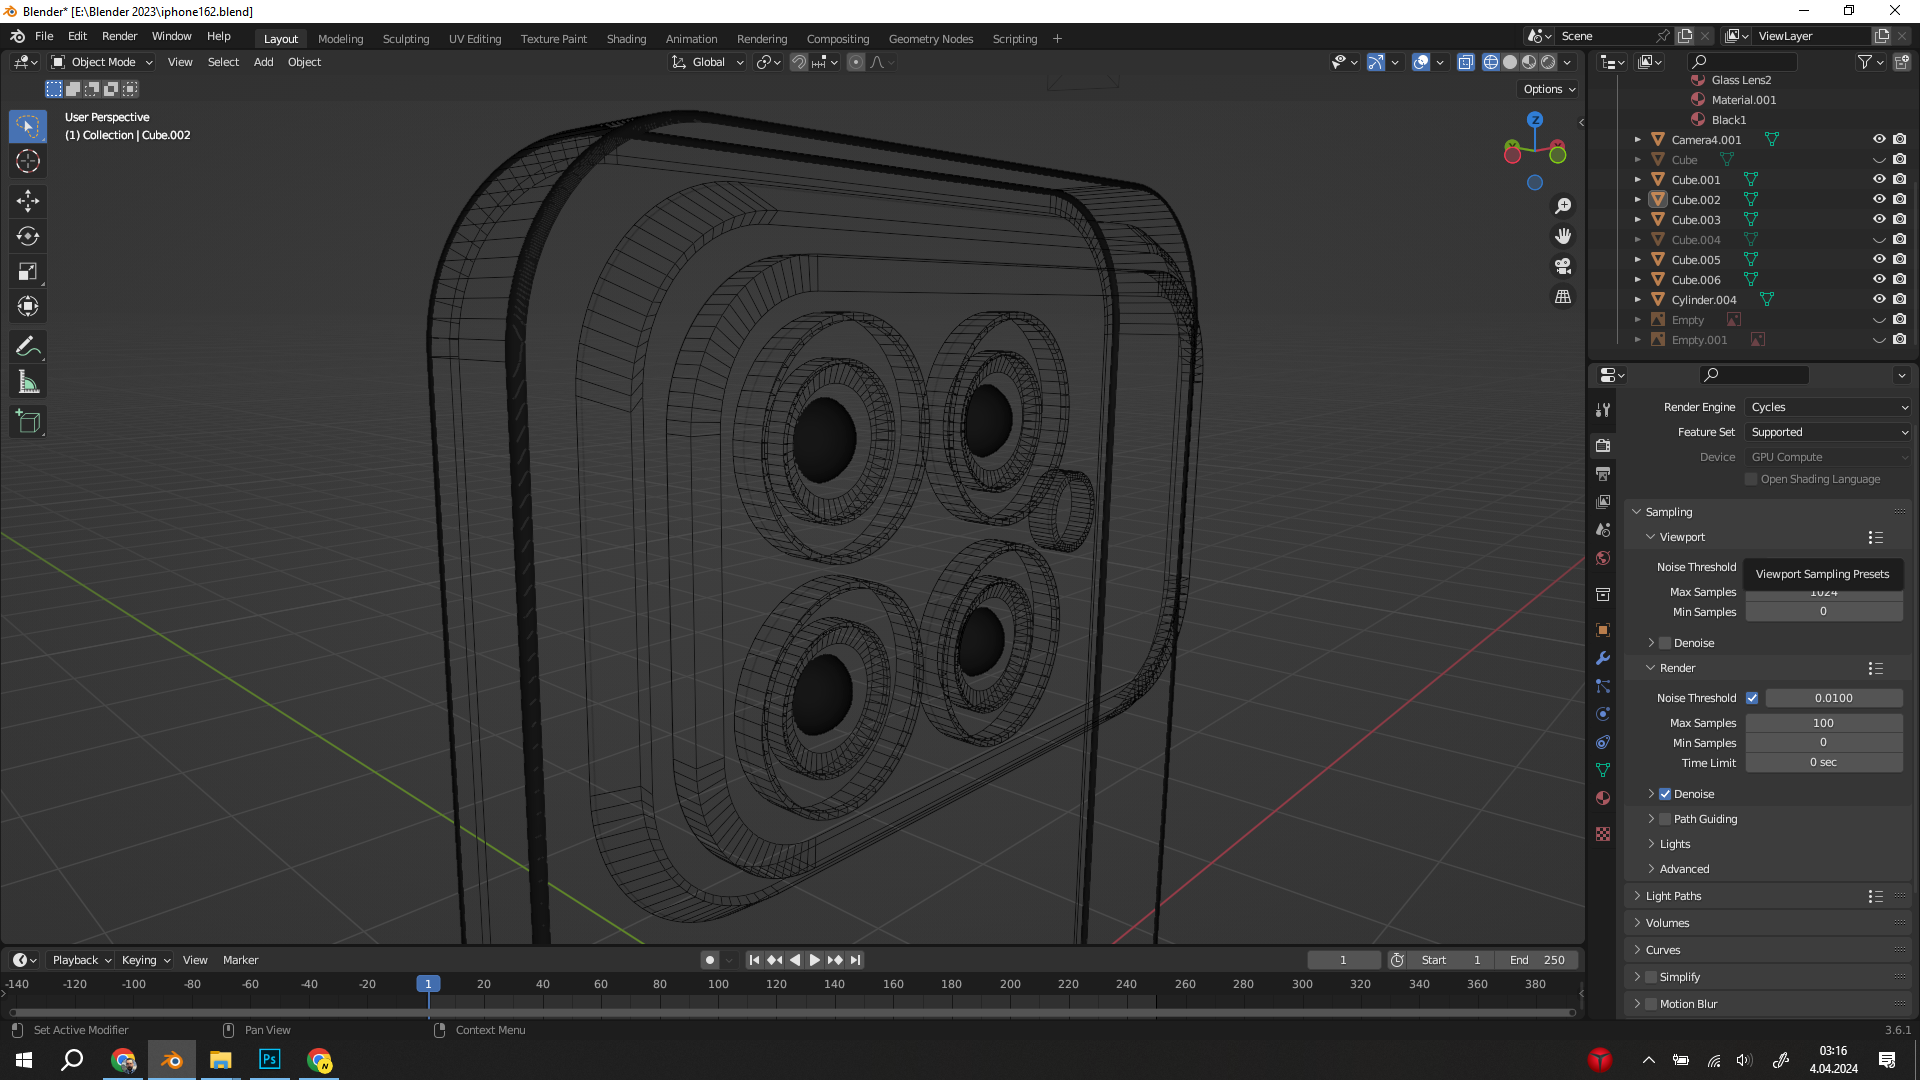
Task: Choose the Measure ruler tool
Action: 28,382
